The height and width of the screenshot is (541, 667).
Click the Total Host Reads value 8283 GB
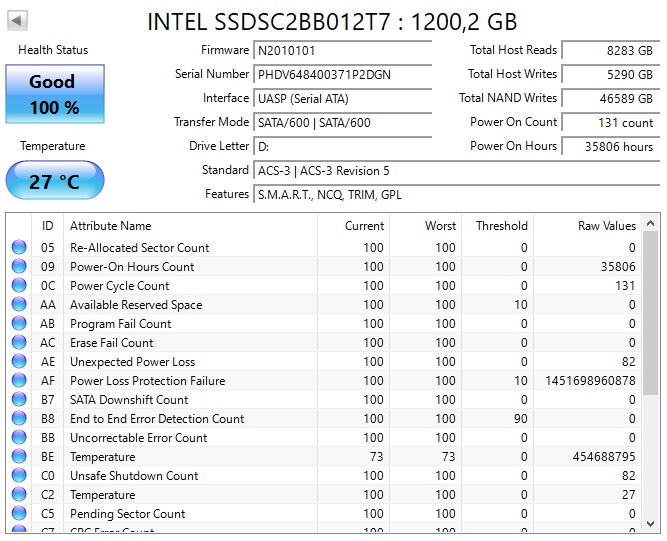tap(611, 50)
